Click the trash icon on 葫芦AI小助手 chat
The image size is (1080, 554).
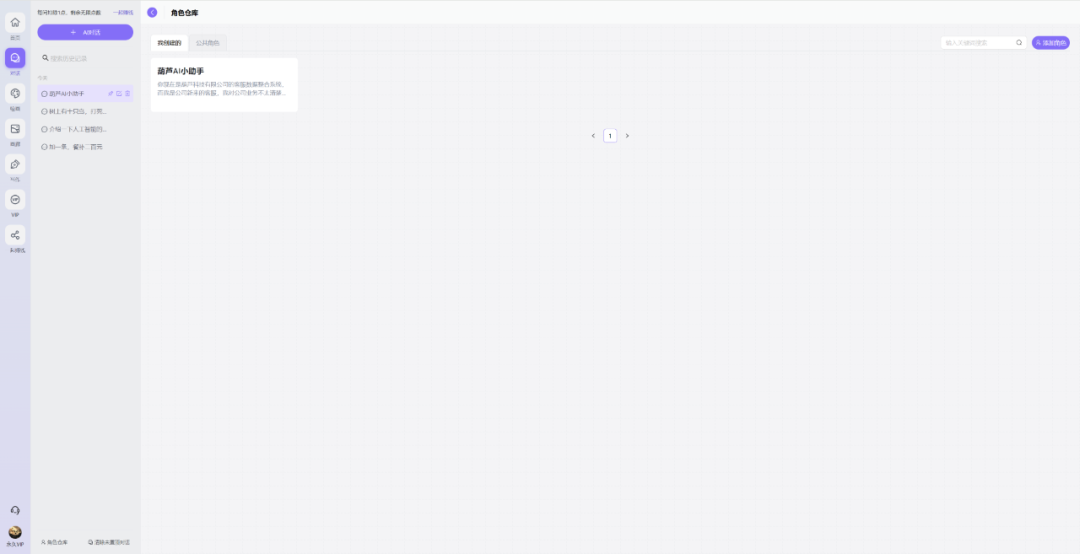pos(127,94)
